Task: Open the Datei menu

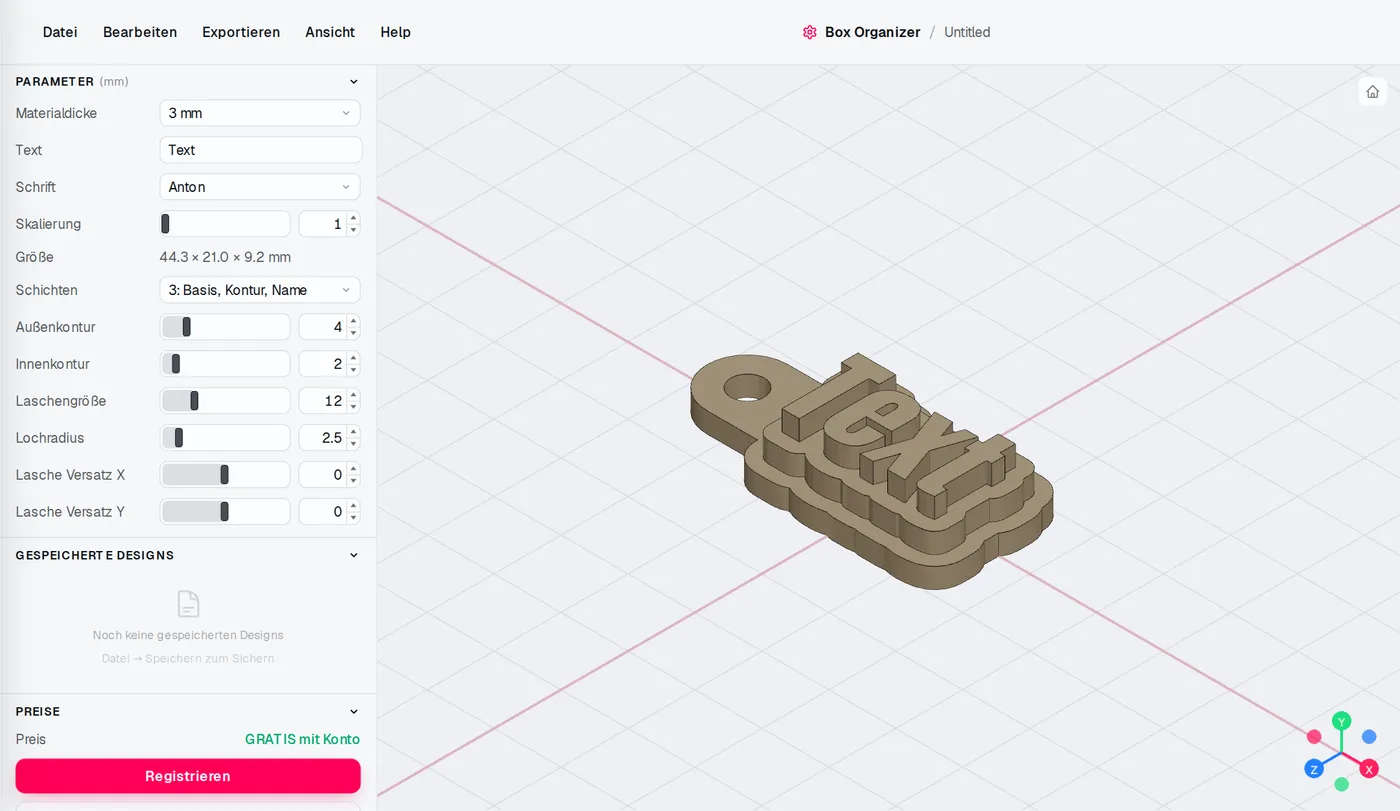Action: [x=60, y=32]
